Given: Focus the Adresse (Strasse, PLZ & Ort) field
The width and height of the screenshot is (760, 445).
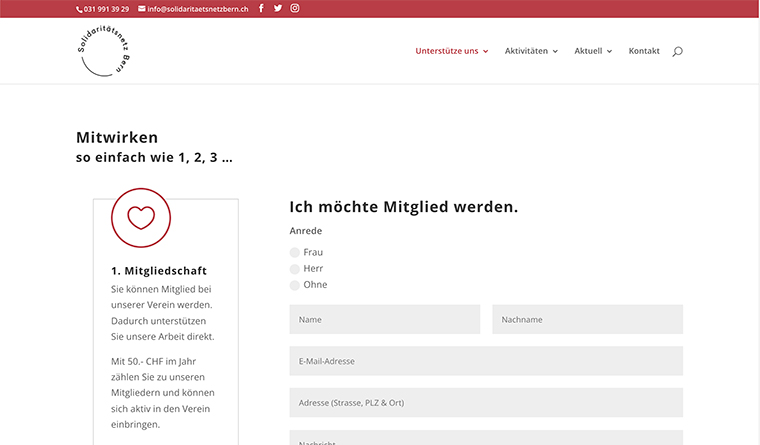Looking at the screenshot, I should (x=486, y=403).
